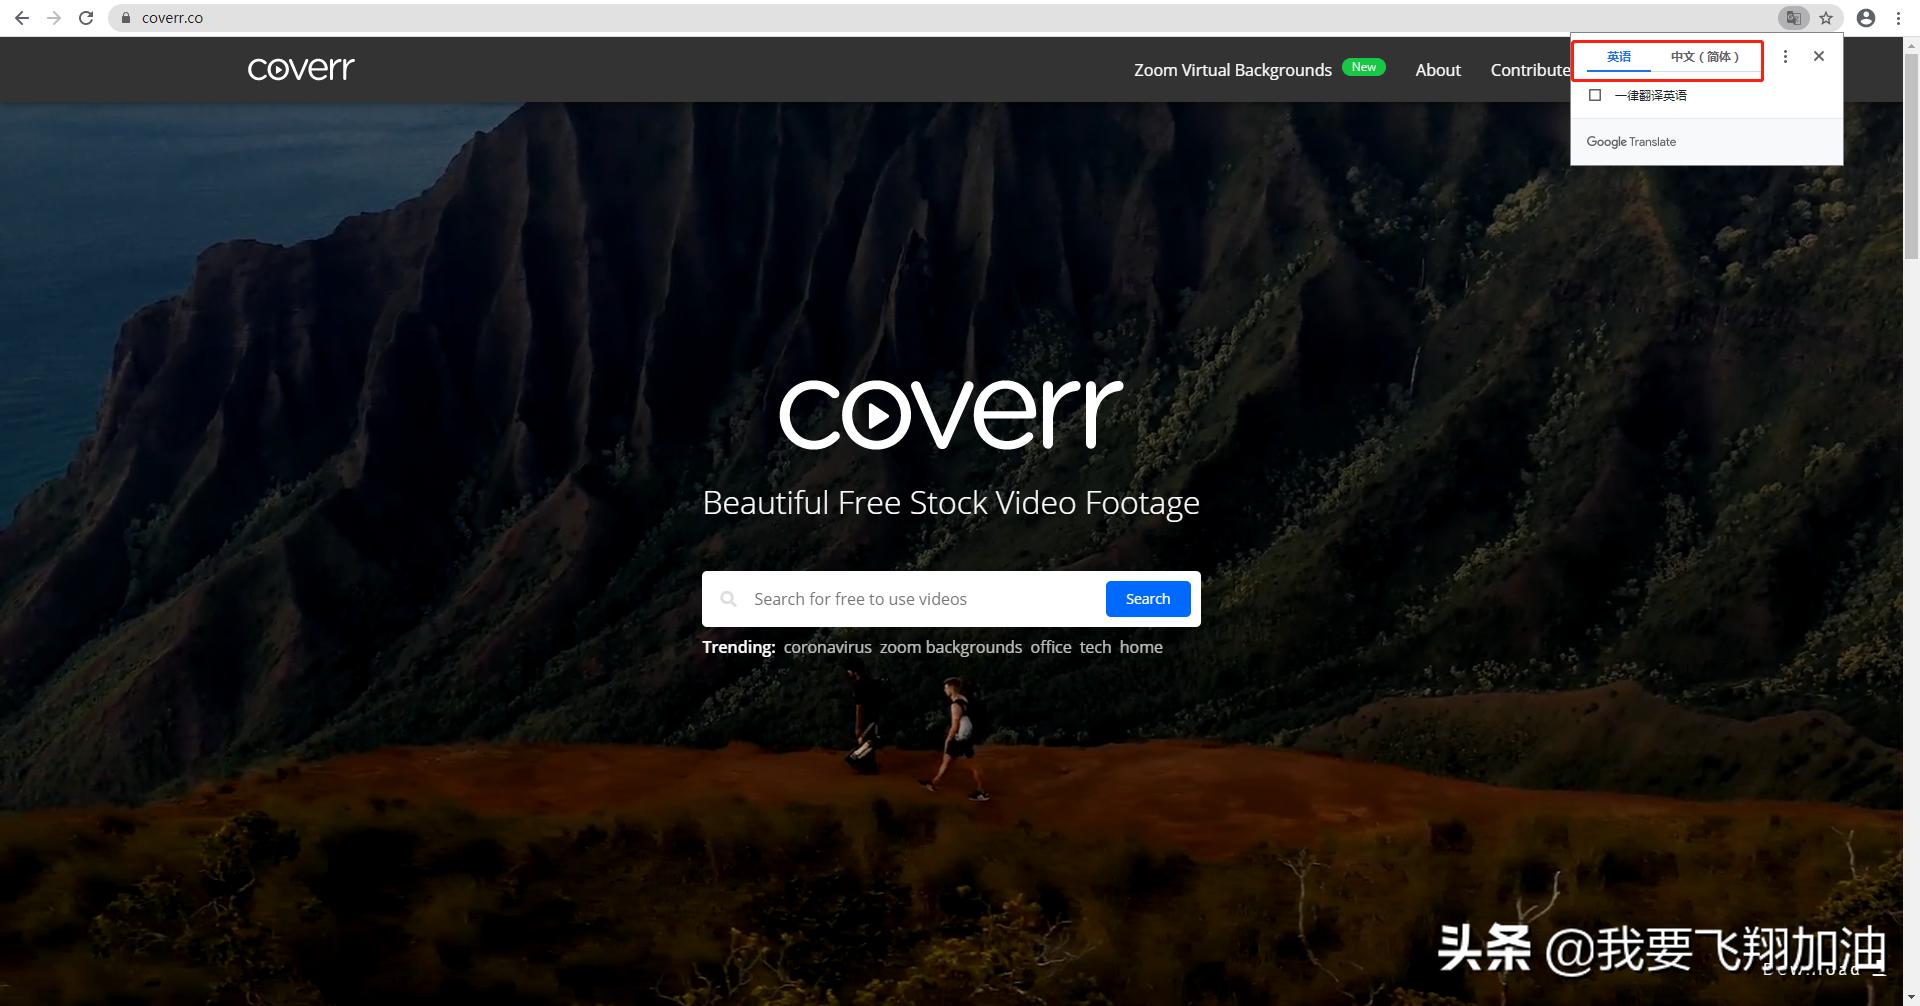Screen dimensions: 1920x1006
Task: Click the green New badge
Action: pos(1364,67)
